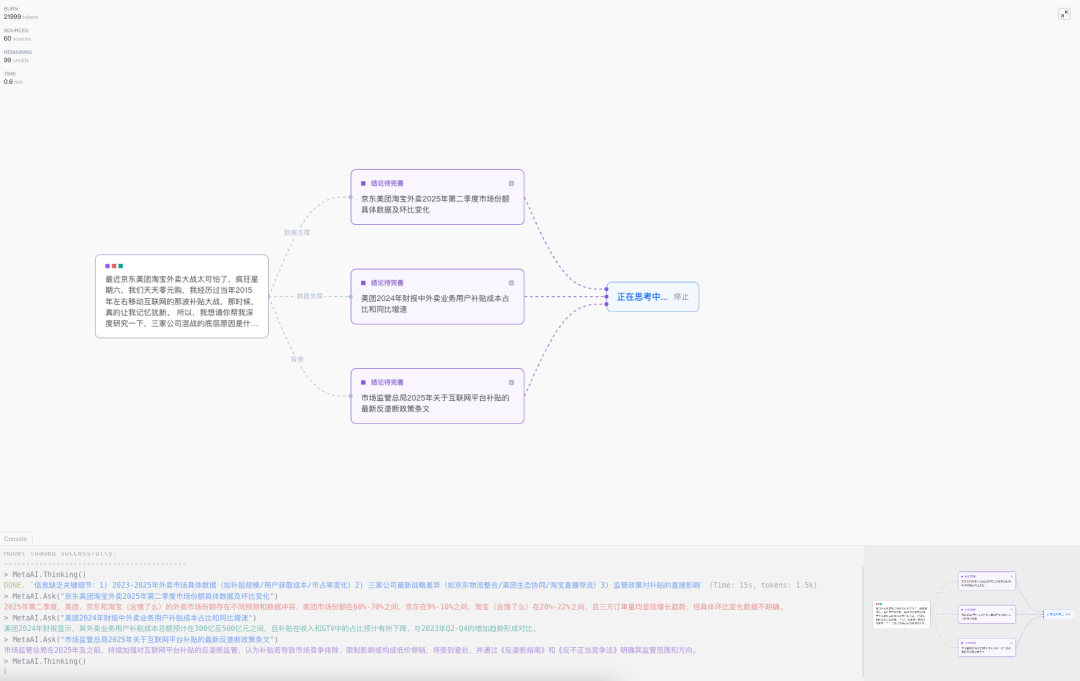
Task: Click the three colored squares on question node
Action: [113, 266]
